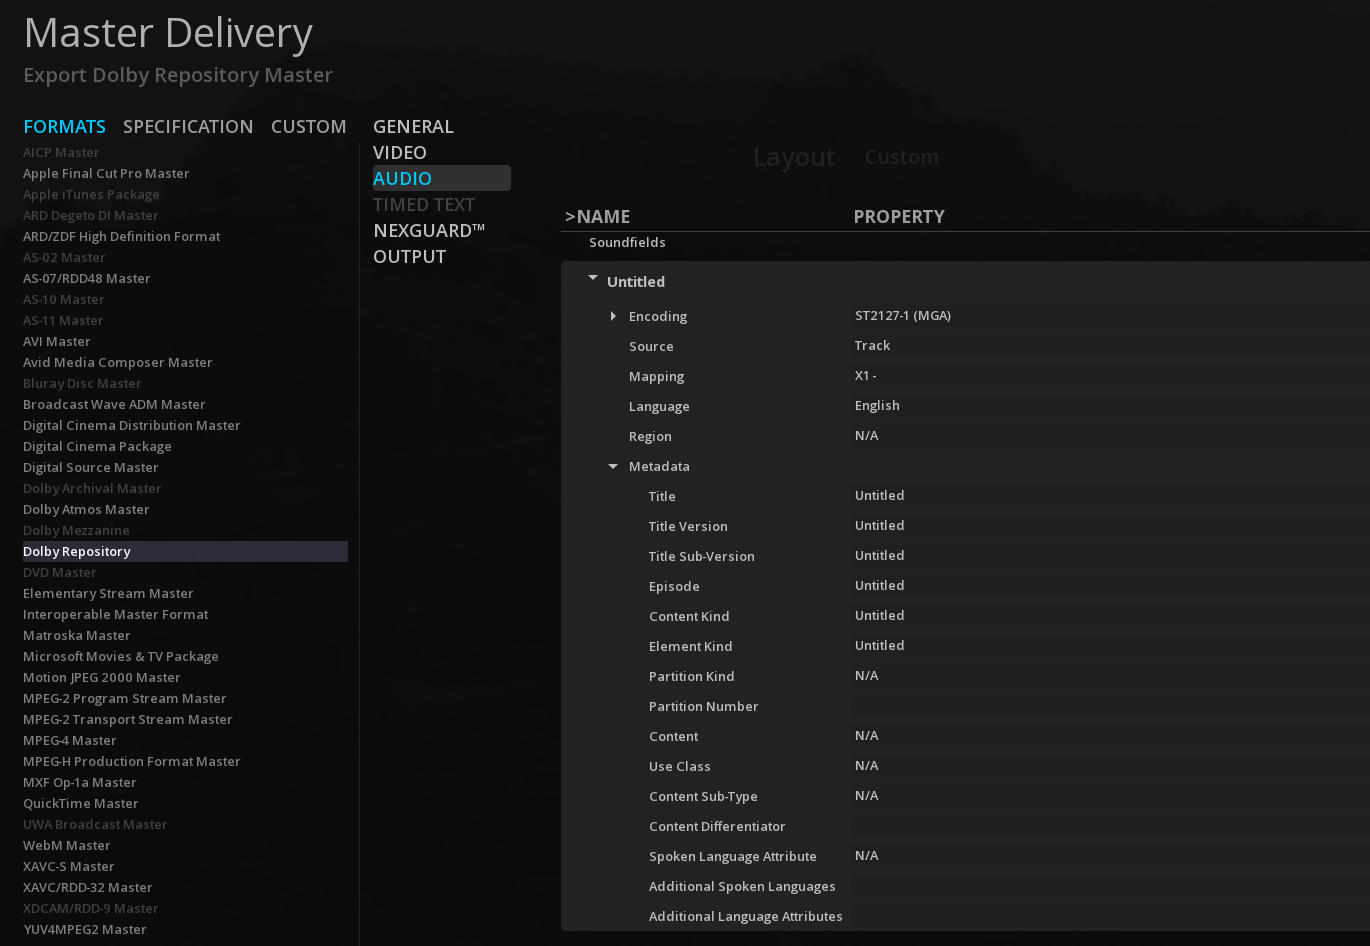Image resolution: width=1370 pixels, height=946 pixels.
Task: Open the OUTPUT settings section
Action: coord(409,256)
